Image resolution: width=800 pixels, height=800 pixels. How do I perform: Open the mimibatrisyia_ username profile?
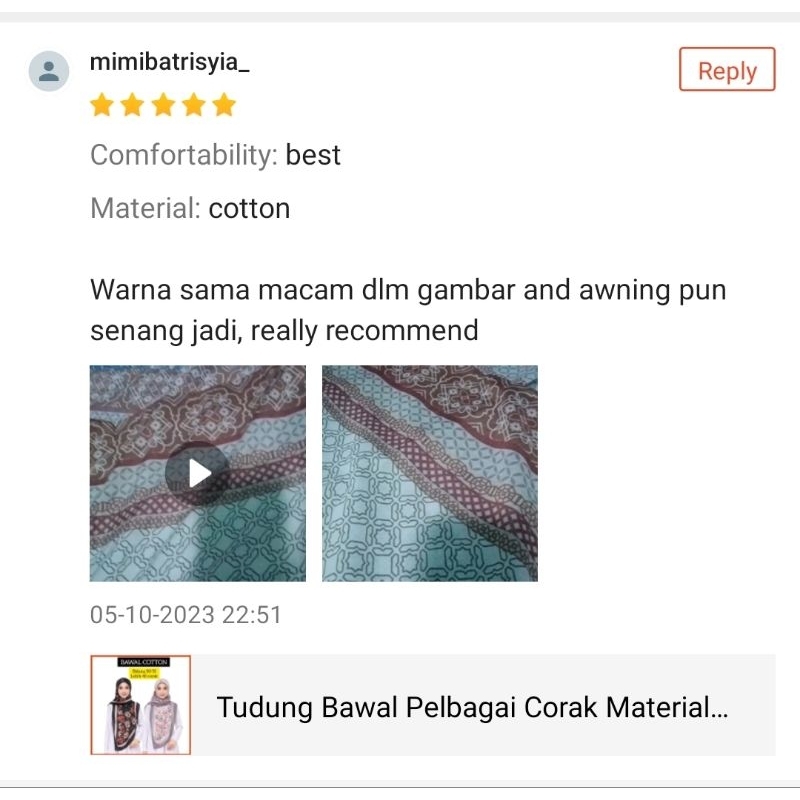pos(169,63)
